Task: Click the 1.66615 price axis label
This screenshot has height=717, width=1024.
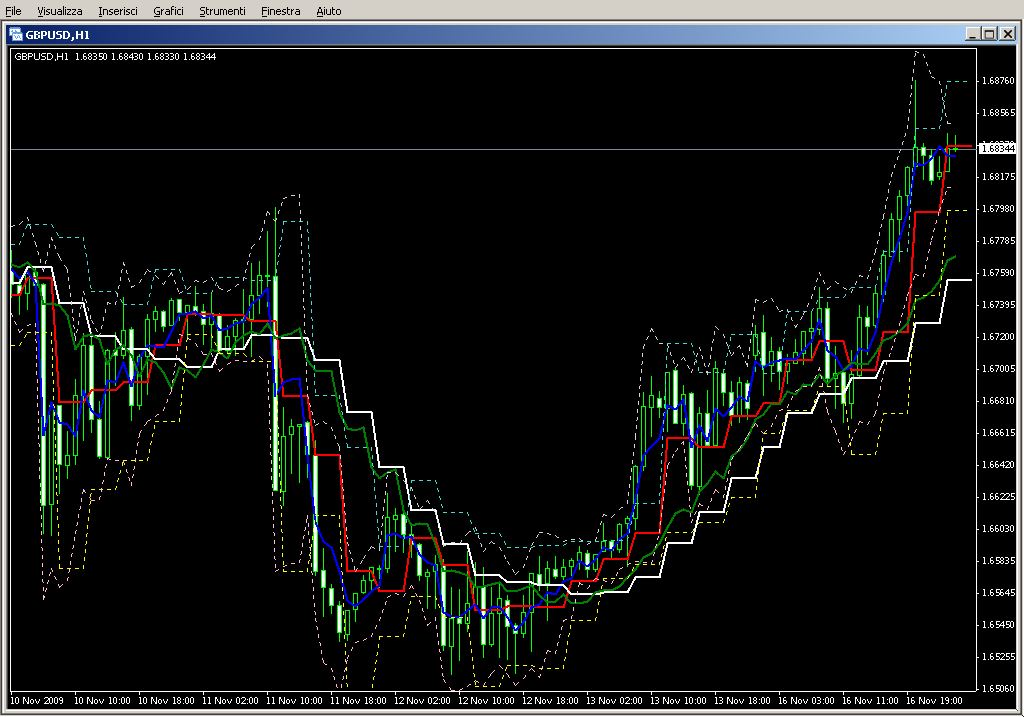Action: pos(999,433)
